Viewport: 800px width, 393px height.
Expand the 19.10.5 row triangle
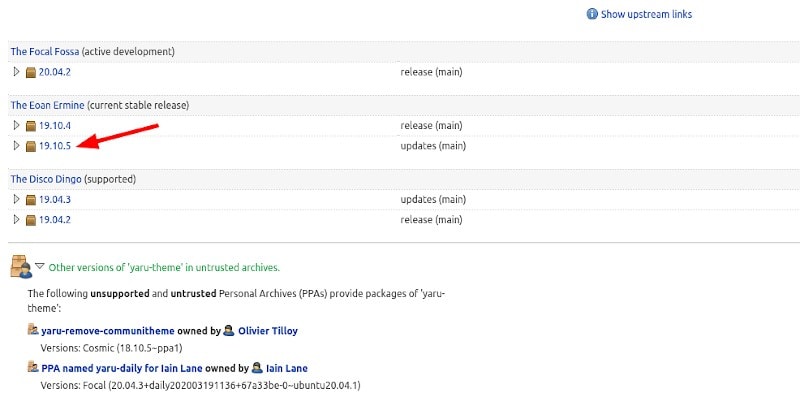(16, 145)
